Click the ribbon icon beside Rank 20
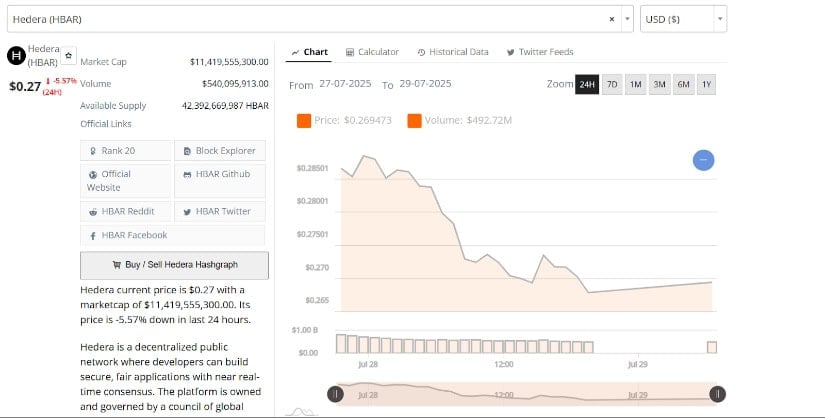 (x=93, y=152)
